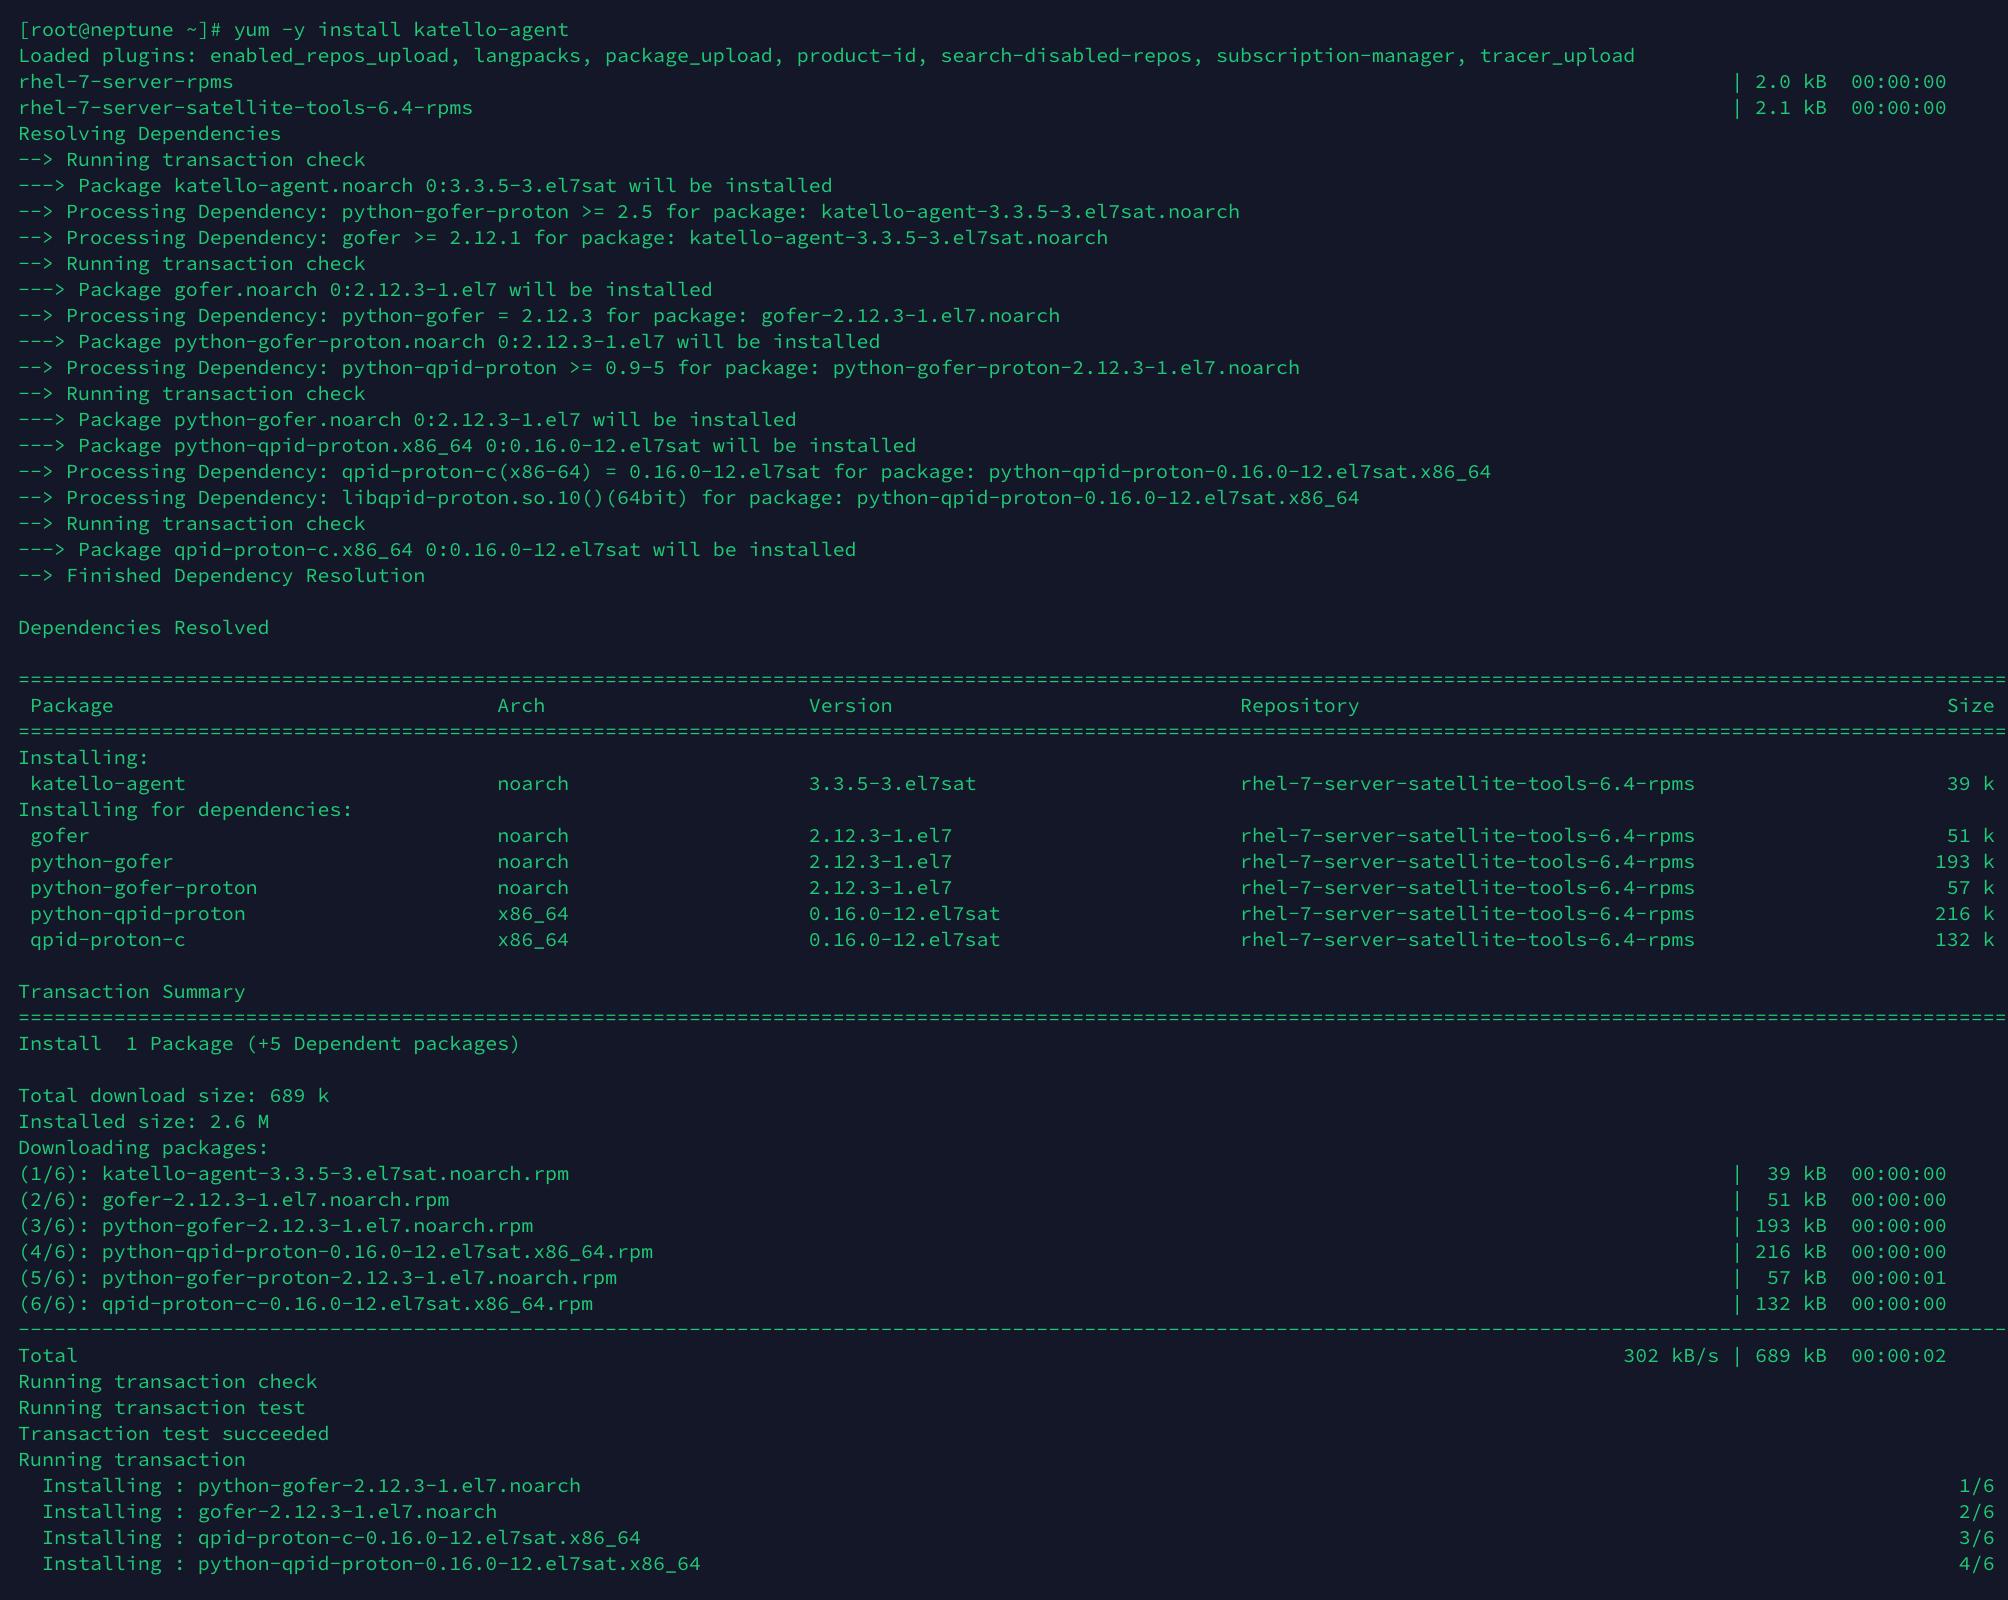2008x1600 pixels.
Task: Click 'Install 1 Package (+5 Dependent packages)'
Action: [x=269, y=1044]
